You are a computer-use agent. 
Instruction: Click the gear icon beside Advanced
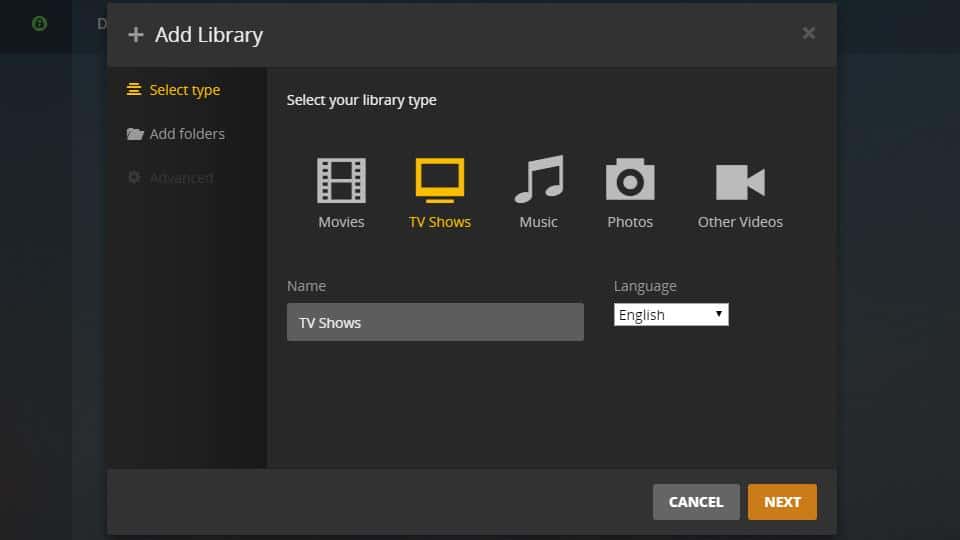pos(134,178)
